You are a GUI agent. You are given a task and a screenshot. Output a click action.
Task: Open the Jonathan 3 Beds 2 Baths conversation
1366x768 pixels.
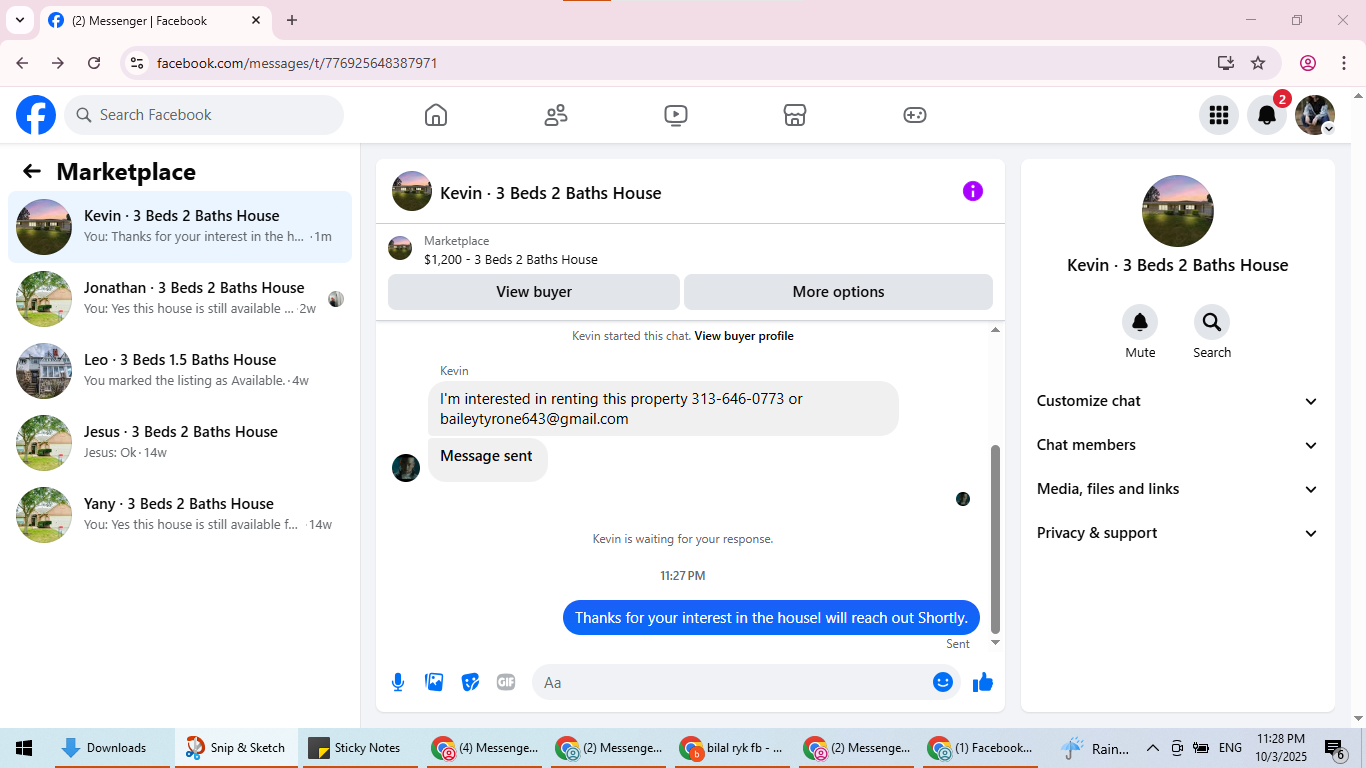[180, 299]
